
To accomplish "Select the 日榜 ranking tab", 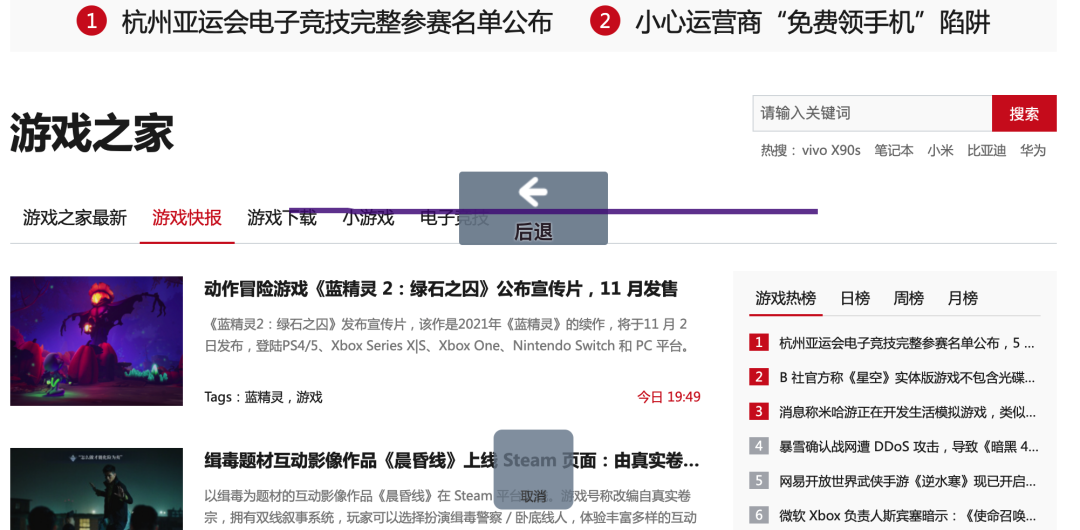I will 855,298.
